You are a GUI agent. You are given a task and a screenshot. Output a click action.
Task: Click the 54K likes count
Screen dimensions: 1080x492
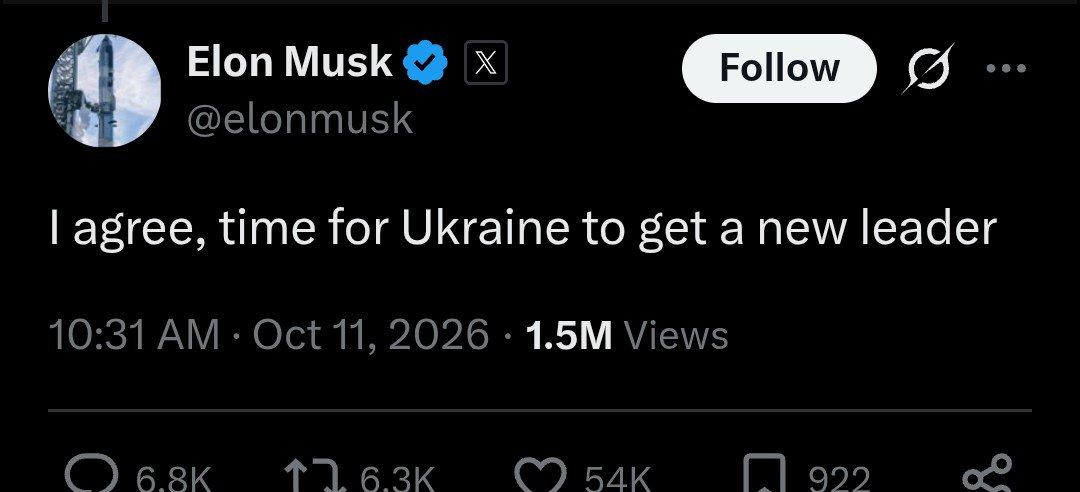[618, 478]
